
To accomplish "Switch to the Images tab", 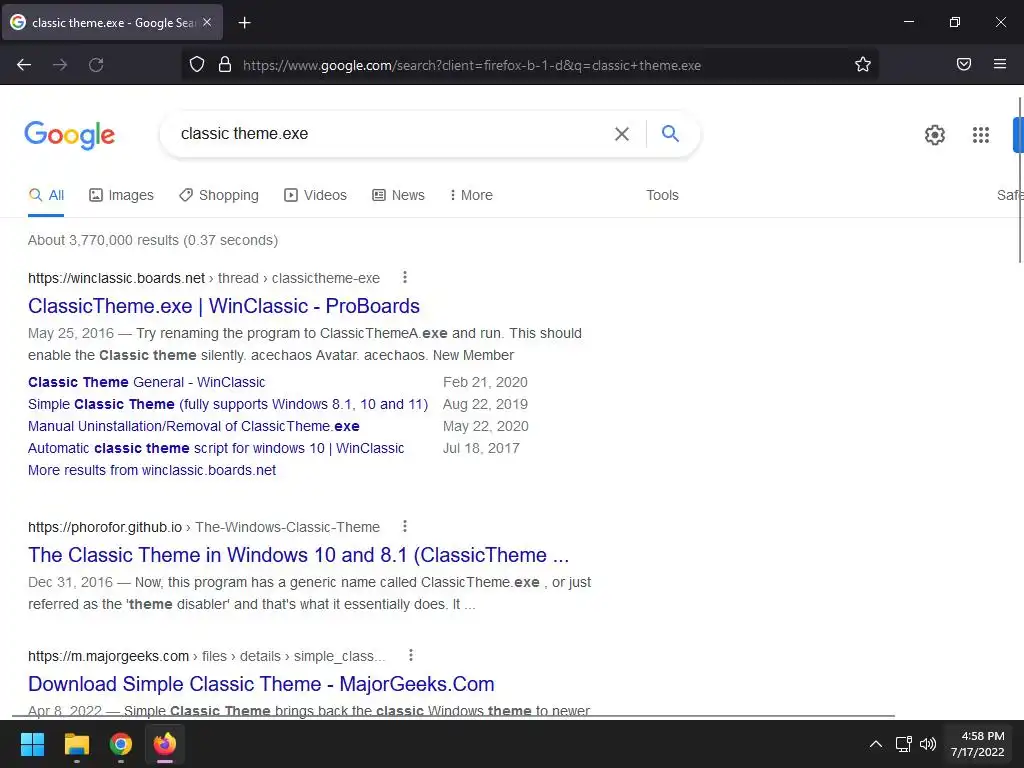I will [x=121, y=195].
